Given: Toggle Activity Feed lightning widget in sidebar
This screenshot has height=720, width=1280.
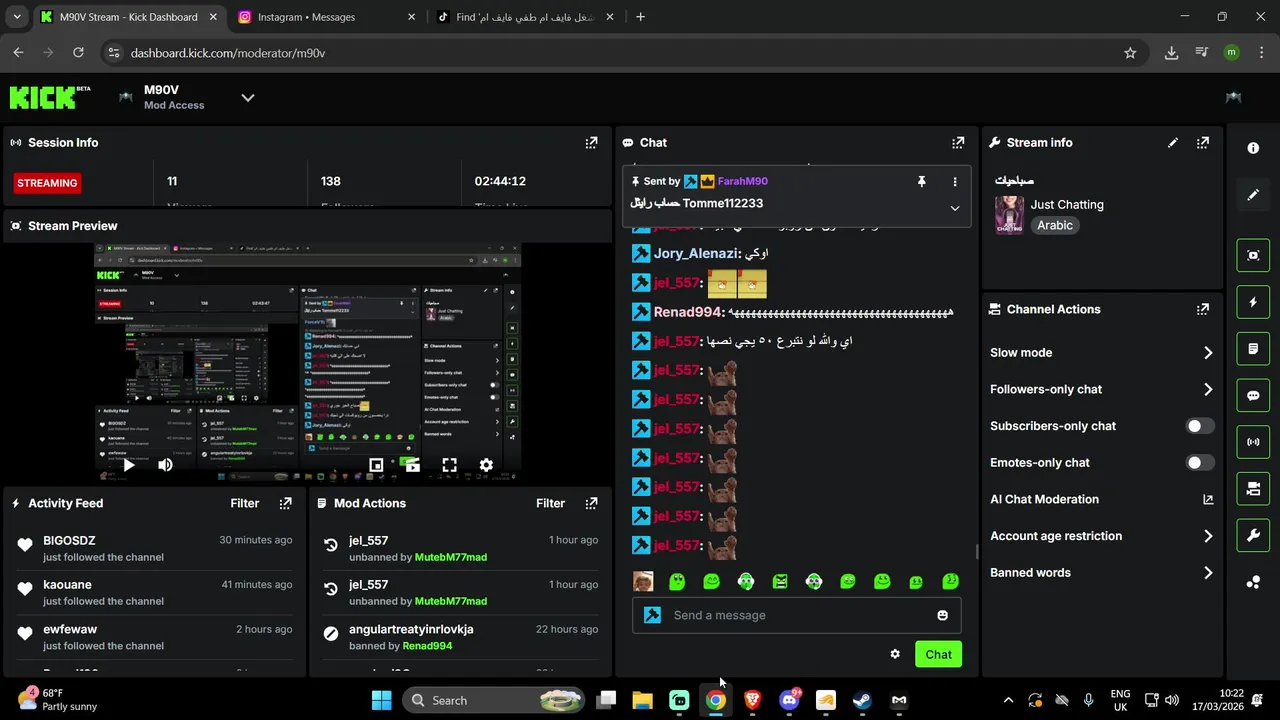Looking at the screenshot, I should point(1253,301).
